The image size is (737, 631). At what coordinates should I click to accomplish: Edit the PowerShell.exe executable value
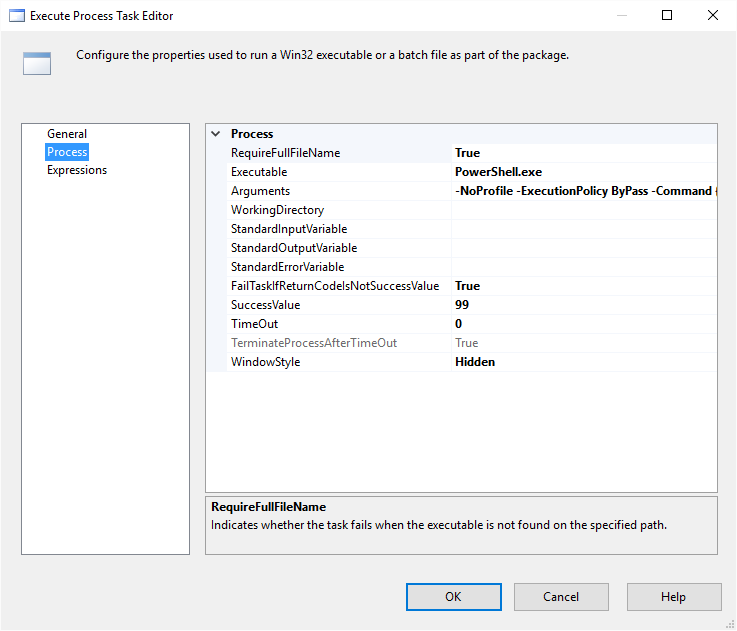584,172
